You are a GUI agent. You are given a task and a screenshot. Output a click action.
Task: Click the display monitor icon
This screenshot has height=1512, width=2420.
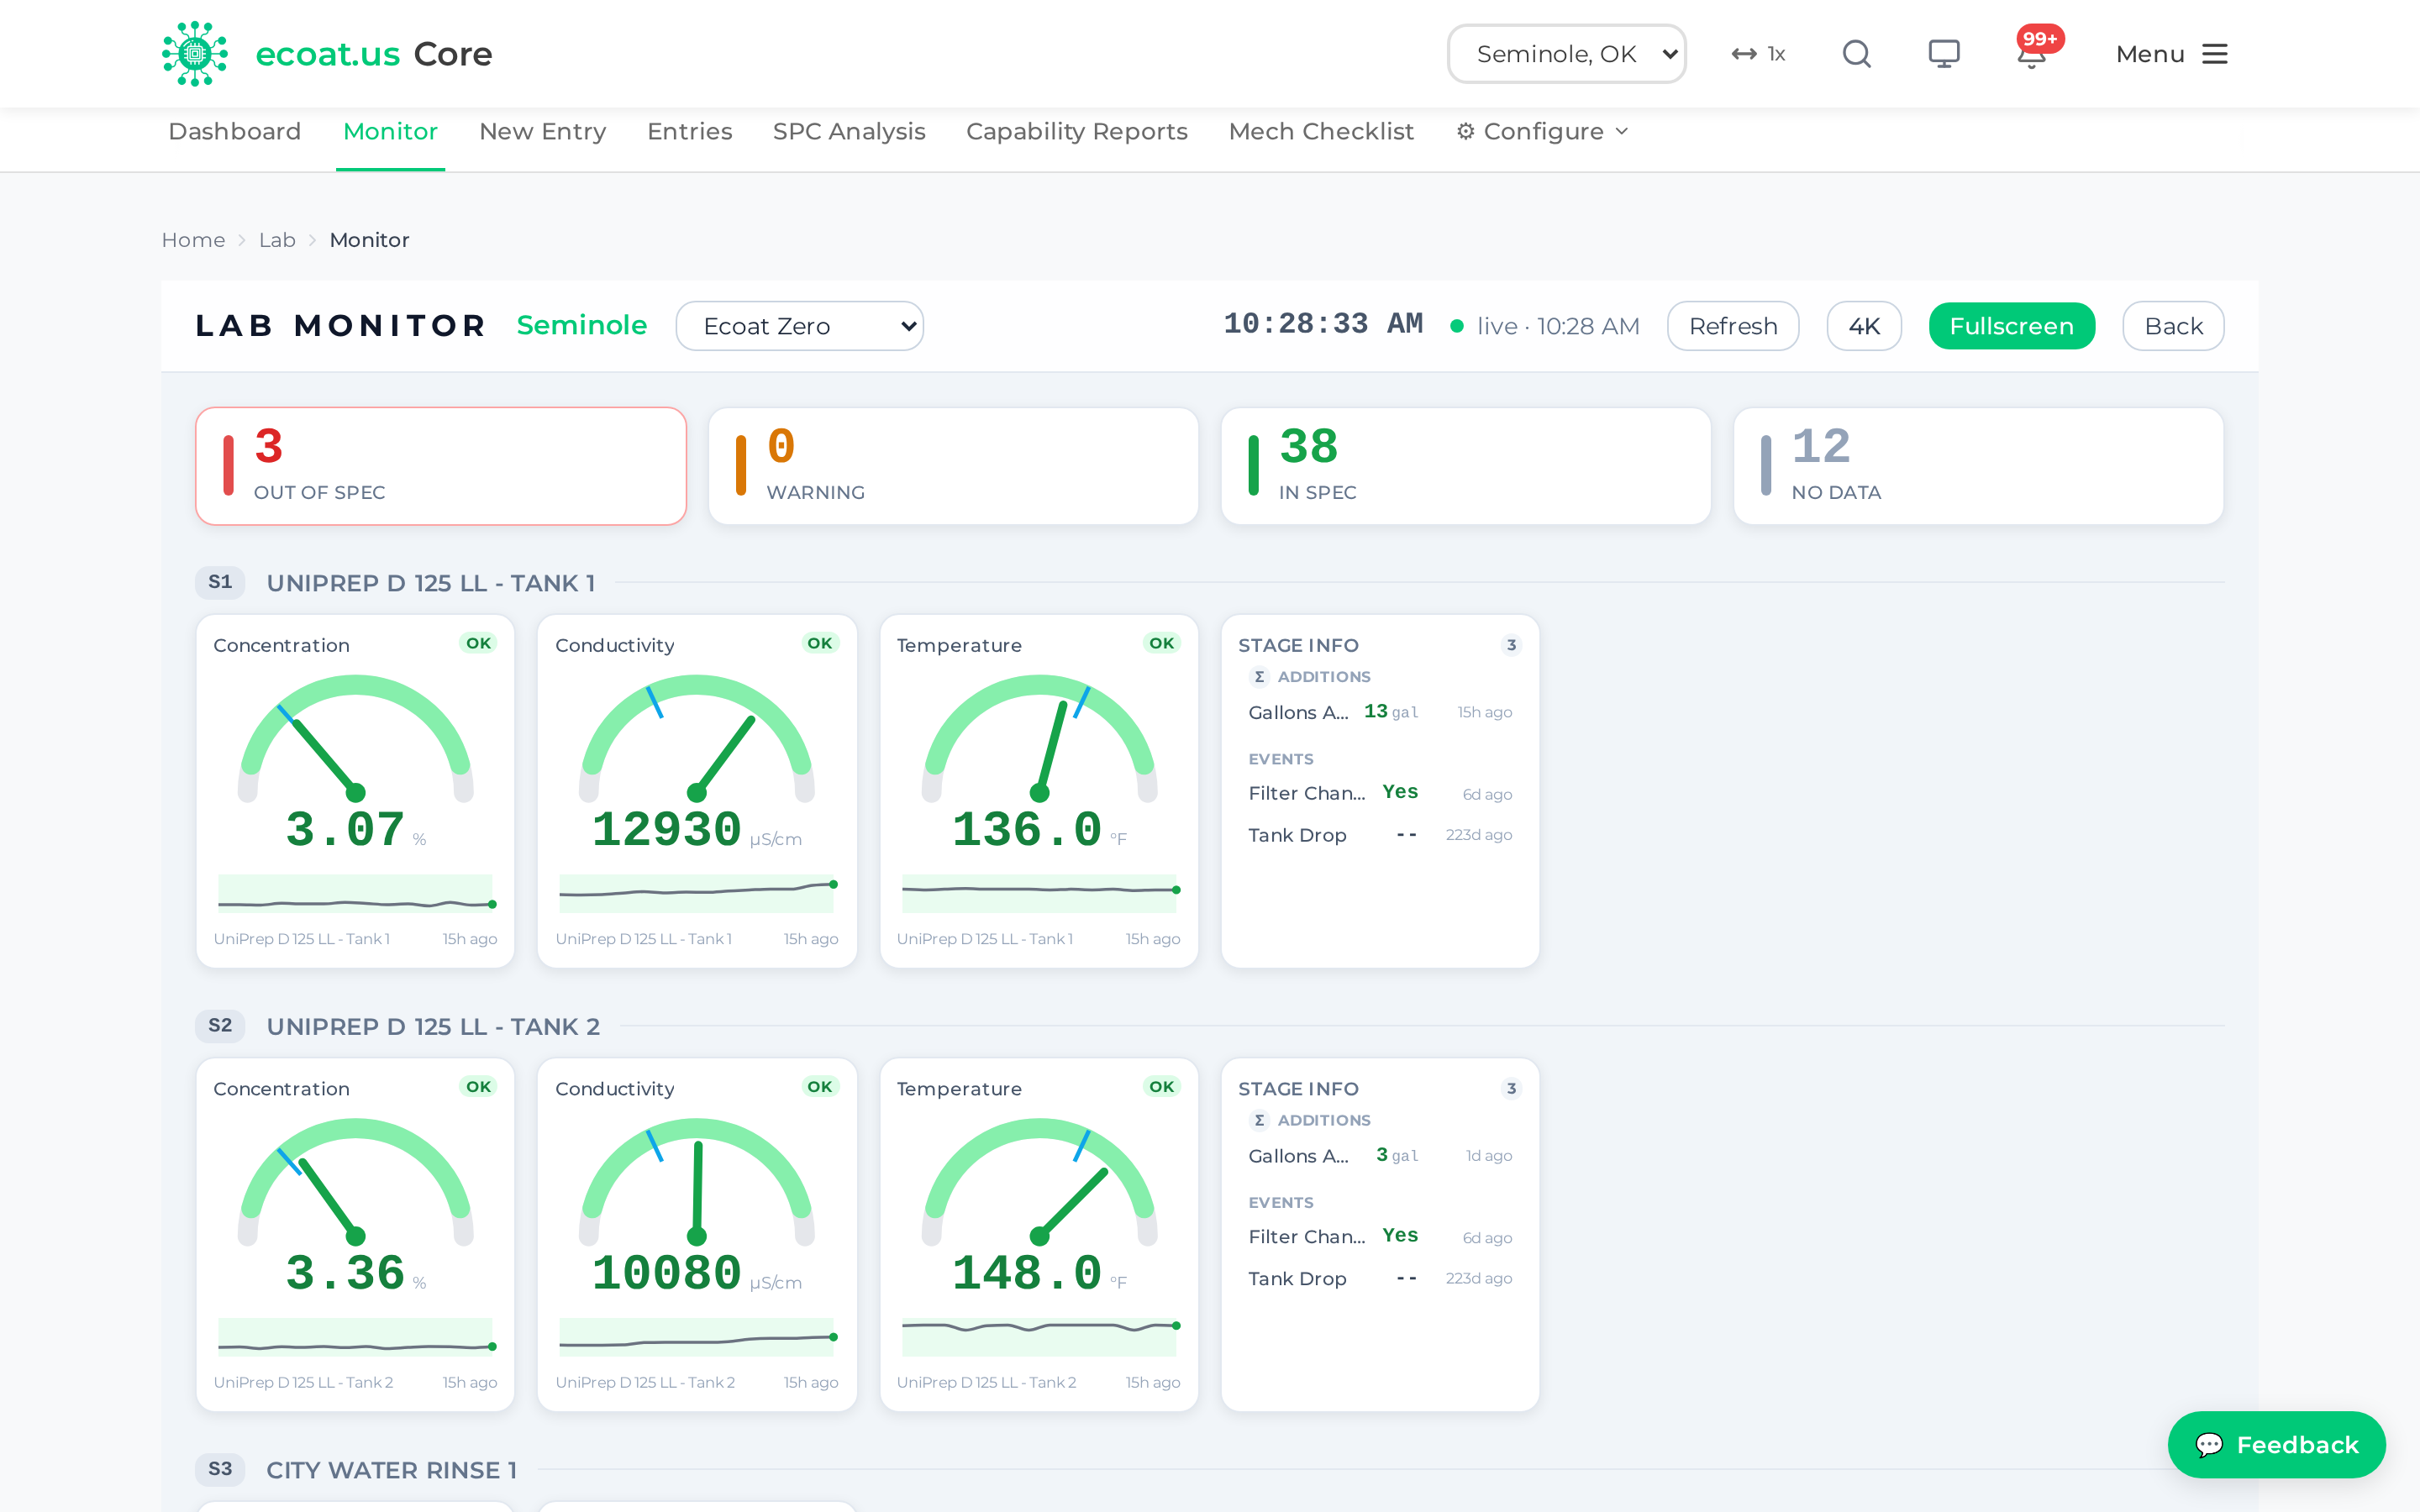[x=1943, y=54]
